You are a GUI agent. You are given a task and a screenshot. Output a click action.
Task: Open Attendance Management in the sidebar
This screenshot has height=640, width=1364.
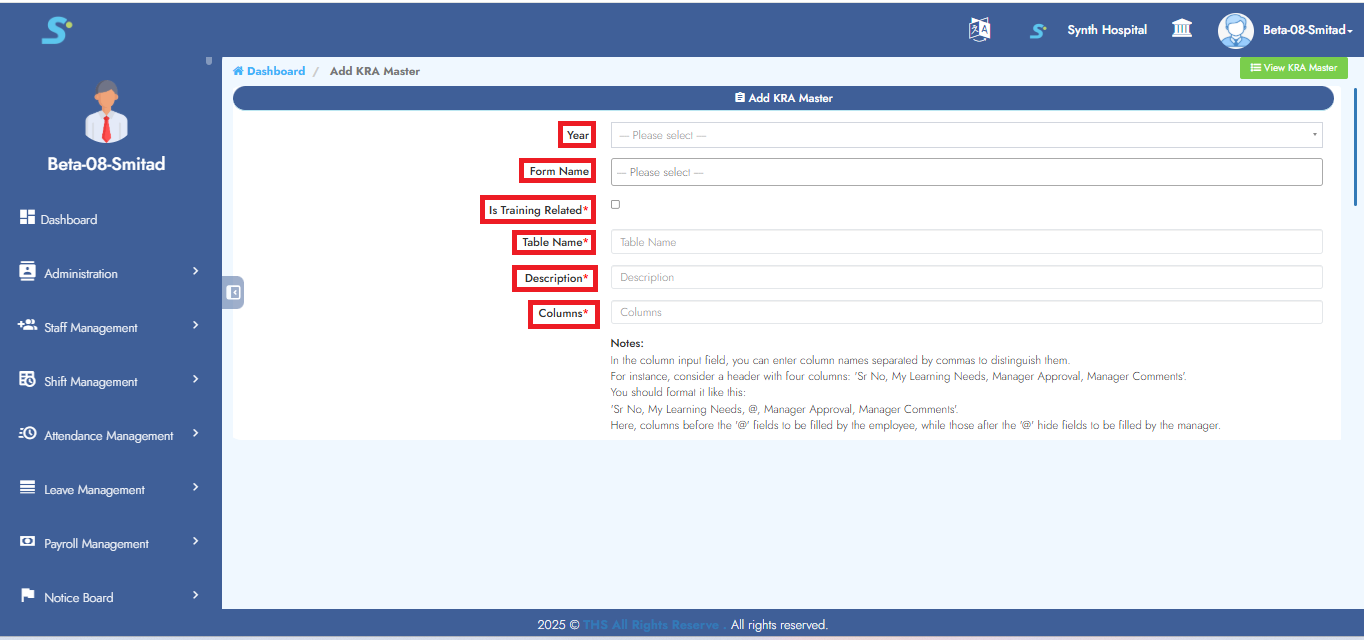tap(108, 436)
